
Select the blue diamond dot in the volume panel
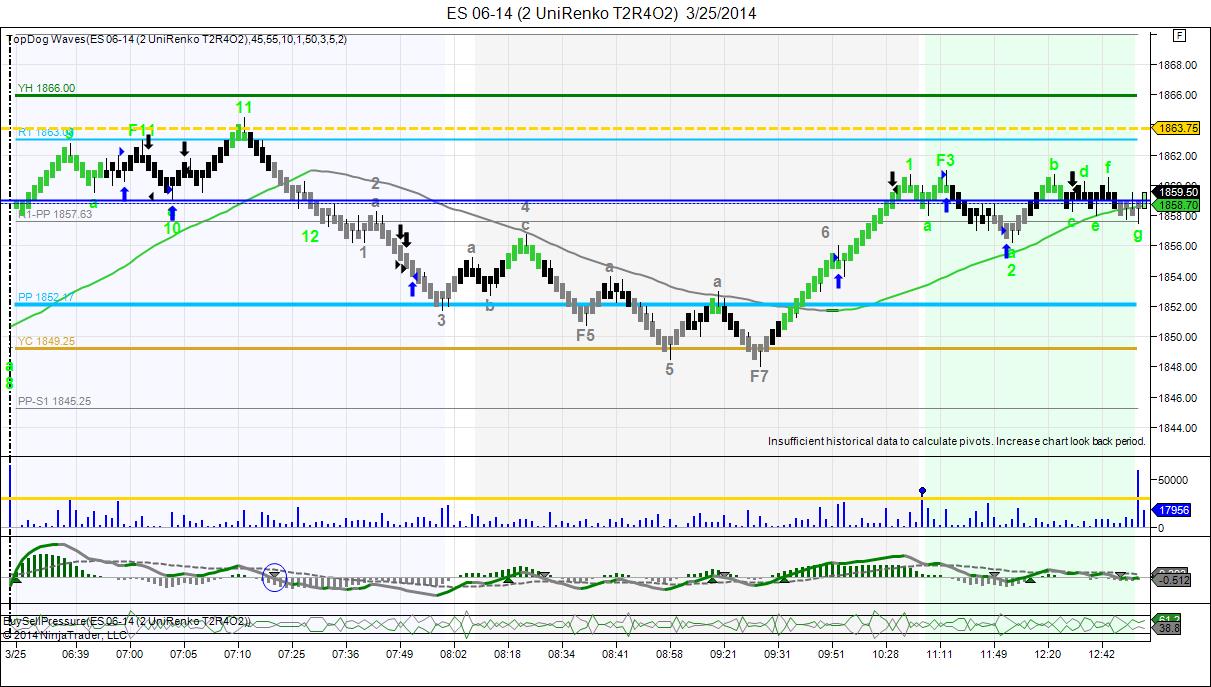(922, 491)
